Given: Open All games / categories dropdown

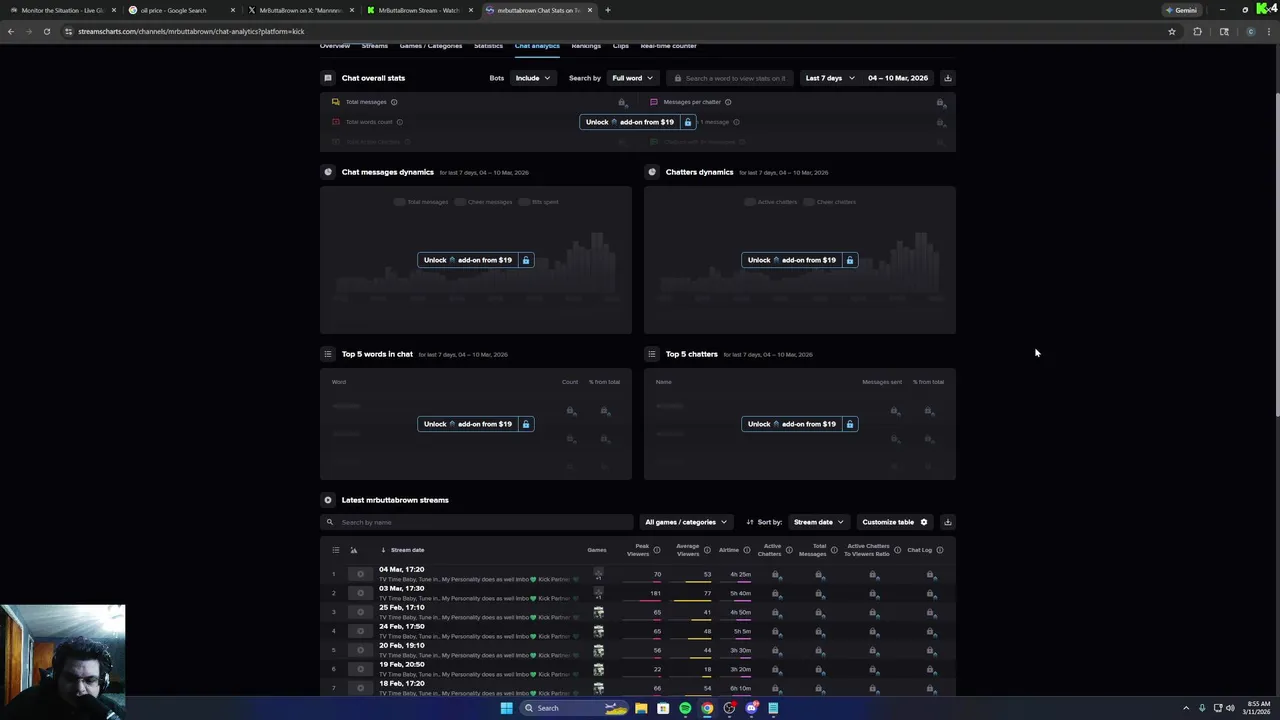Looking at the screenshot, I should (x=686, y=522).
